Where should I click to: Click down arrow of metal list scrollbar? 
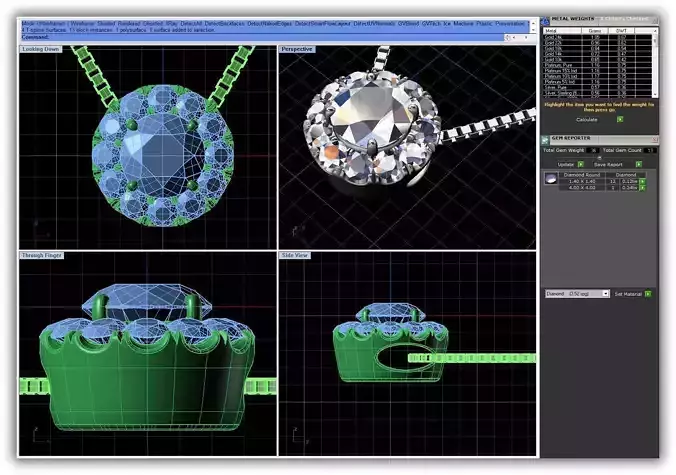[x=655, y=94]
